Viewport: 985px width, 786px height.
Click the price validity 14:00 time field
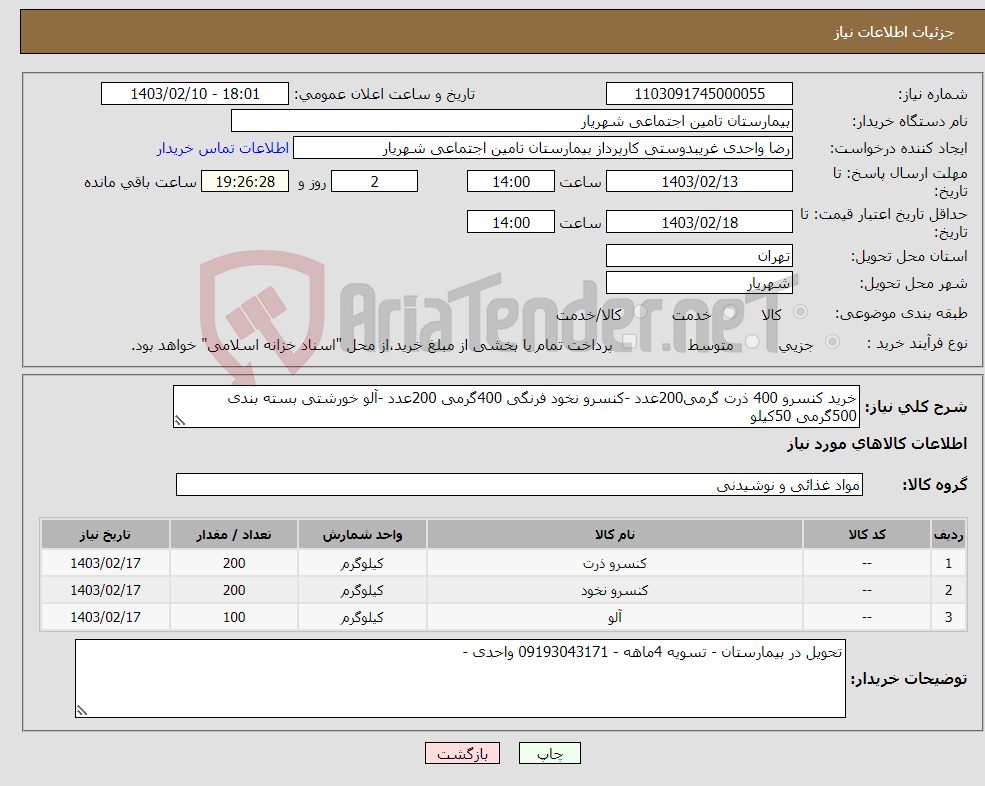tap(511, 222)
